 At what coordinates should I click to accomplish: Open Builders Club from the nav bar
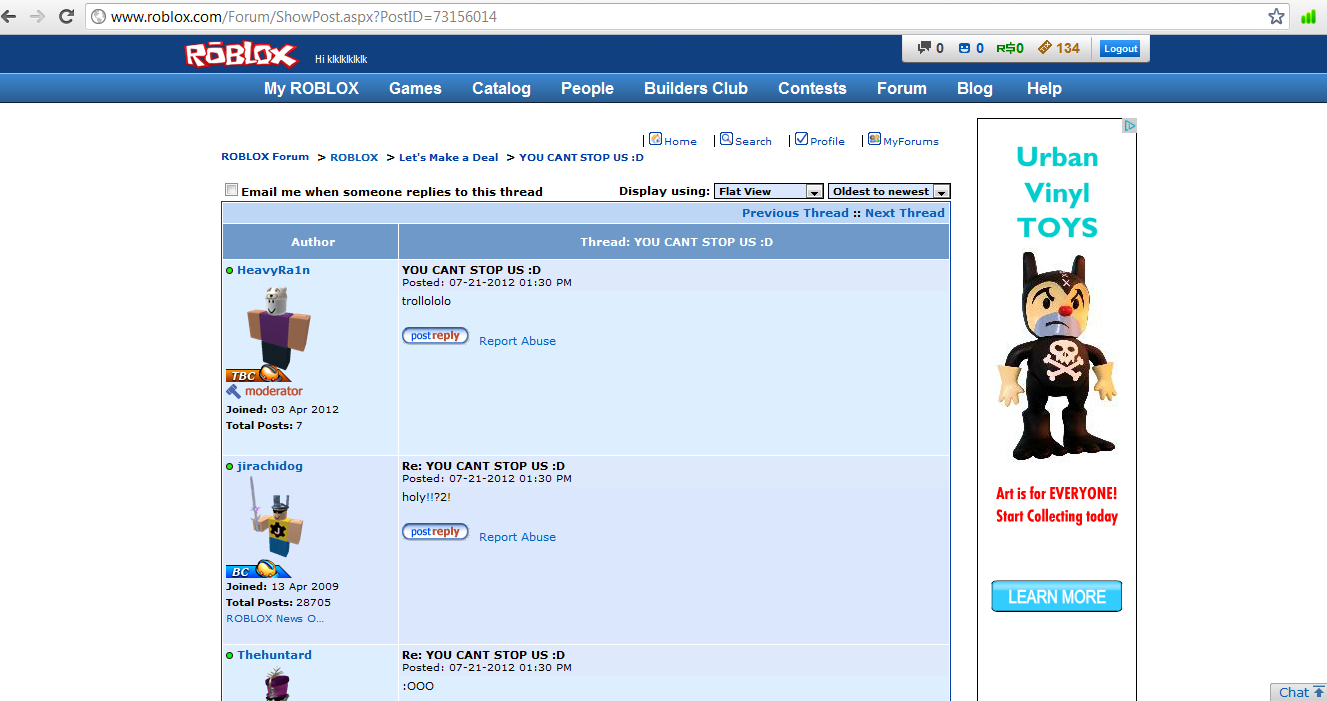696,88
